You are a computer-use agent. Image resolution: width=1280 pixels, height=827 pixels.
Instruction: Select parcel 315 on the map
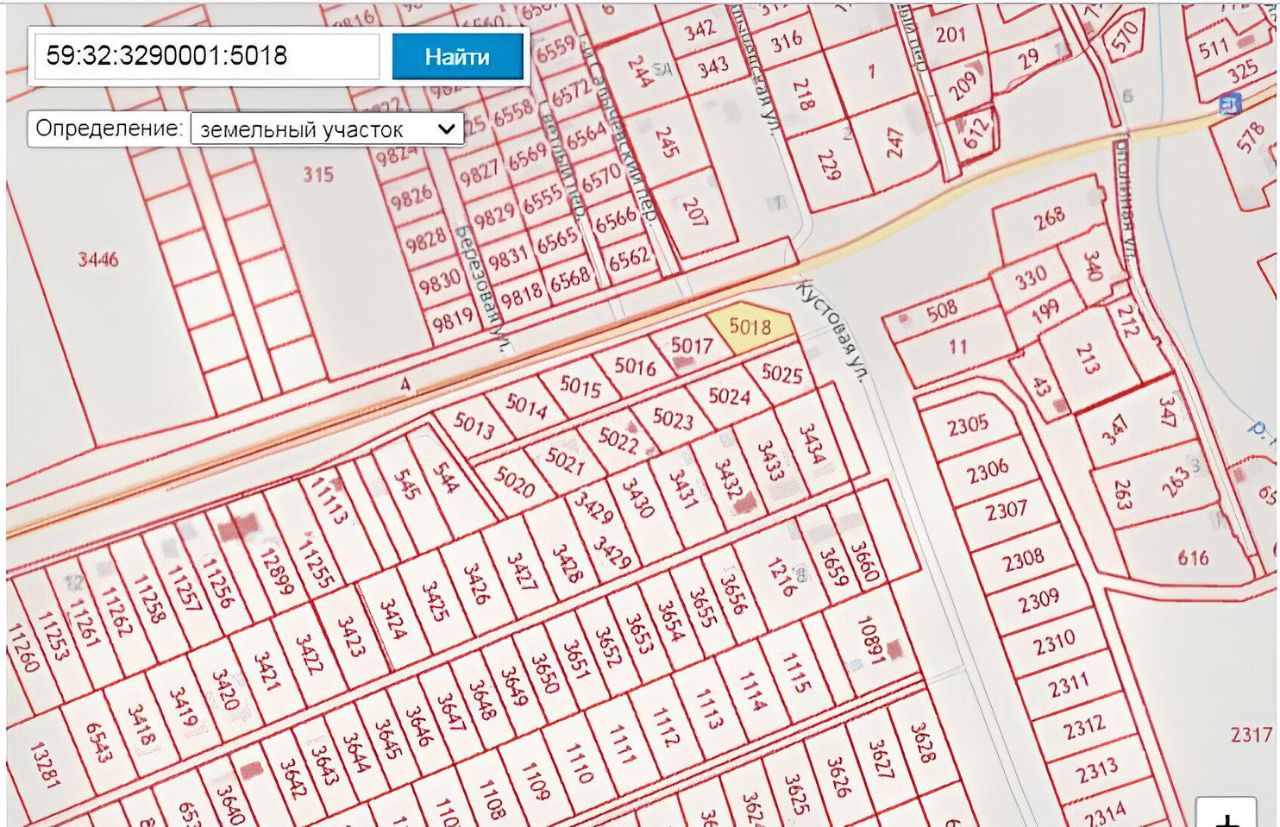tap(317, 174)
